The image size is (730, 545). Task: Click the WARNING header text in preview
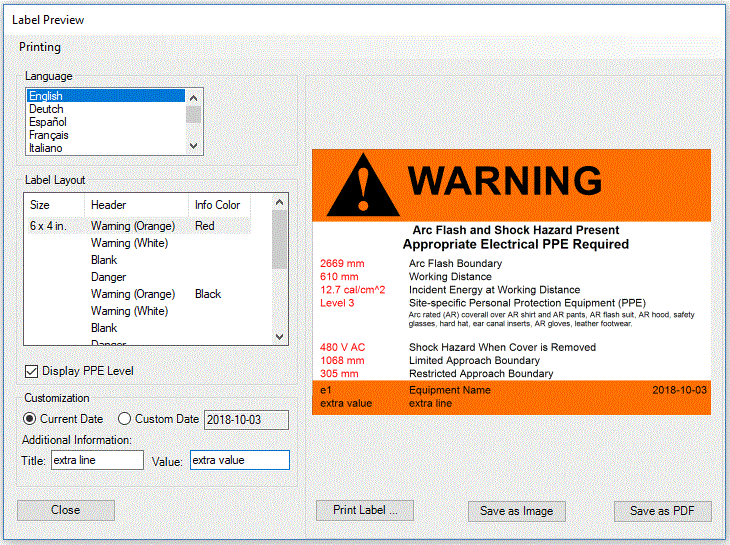click(x=505, y=181)
